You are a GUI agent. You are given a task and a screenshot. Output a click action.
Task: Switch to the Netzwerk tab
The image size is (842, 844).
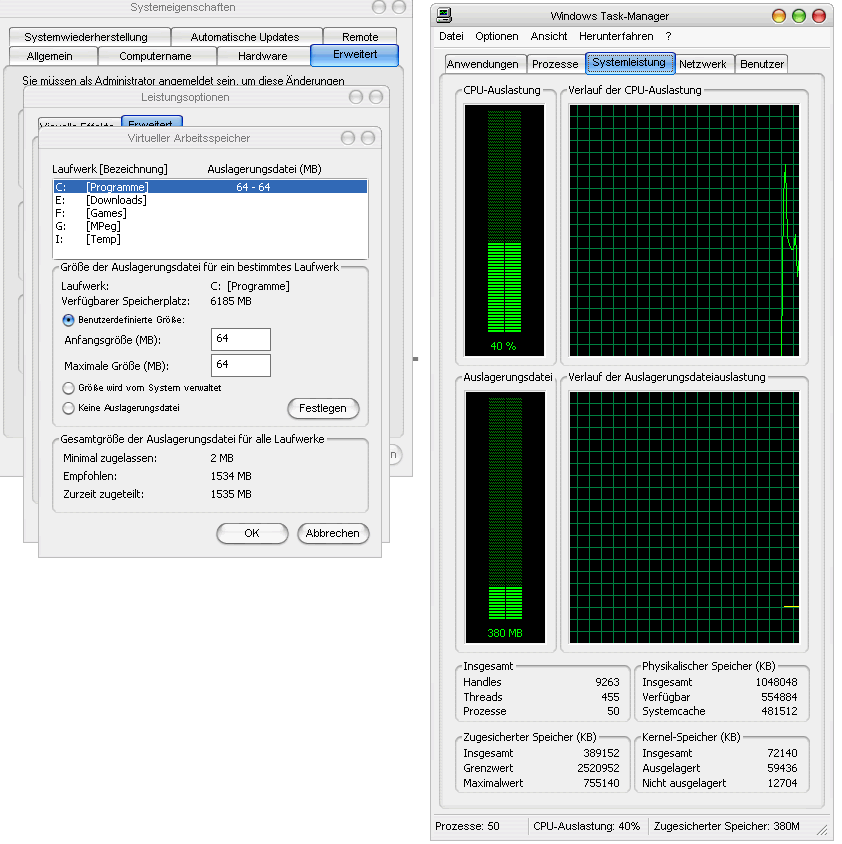(703, 64)
